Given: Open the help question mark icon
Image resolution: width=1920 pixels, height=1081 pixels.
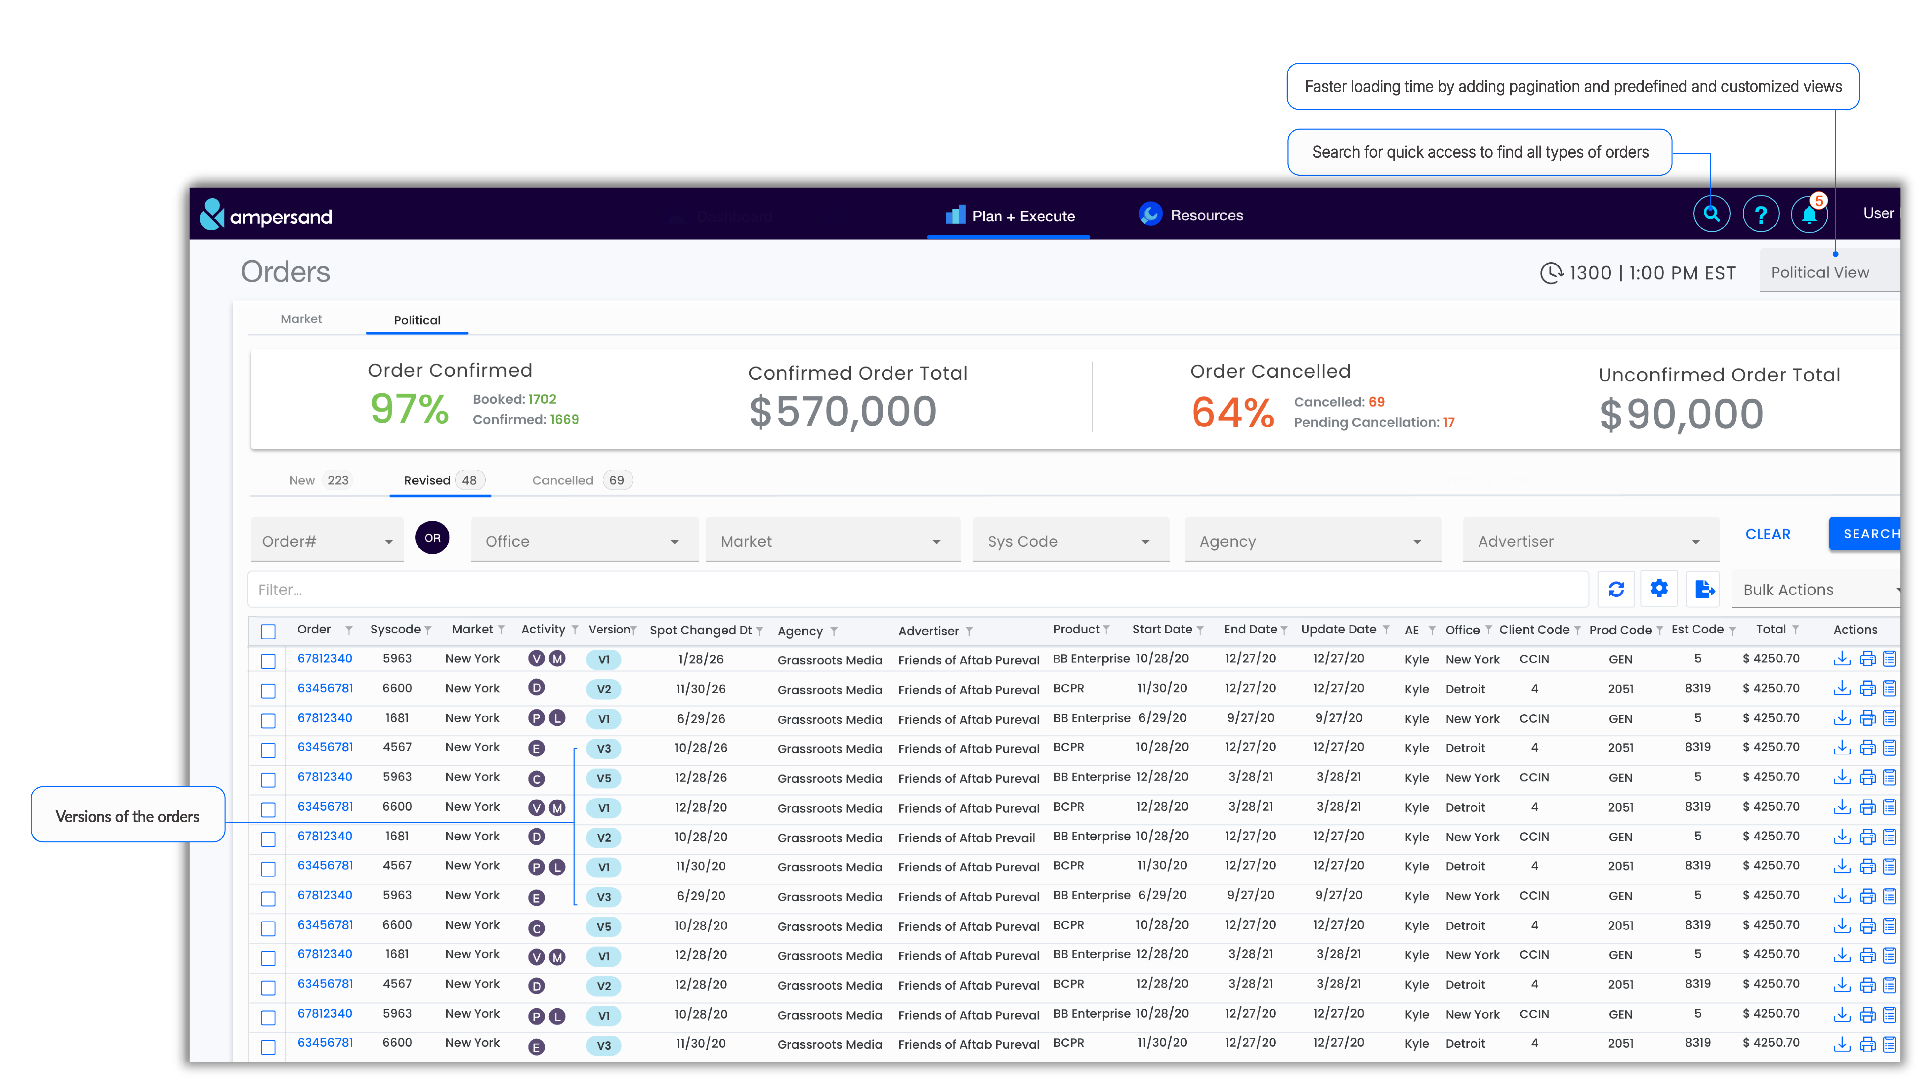Looking at the screenshot, I should point(1760,214).
